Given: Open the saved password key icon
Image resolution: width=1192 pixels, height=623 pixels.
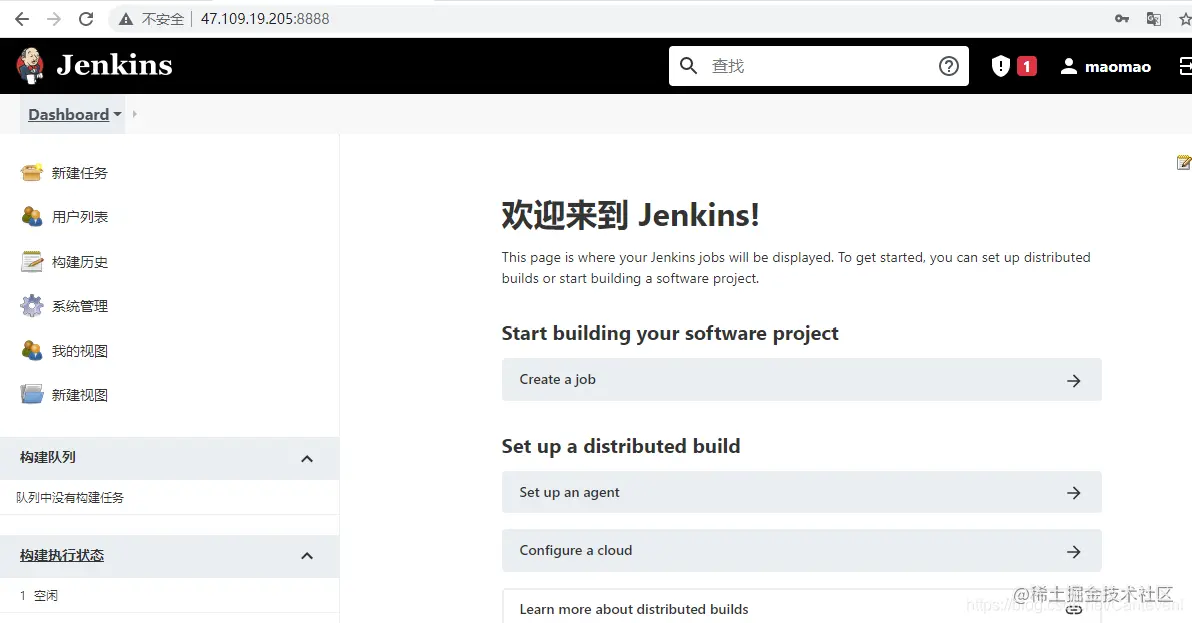Looking at the screenshot, I should [1122, 19].
